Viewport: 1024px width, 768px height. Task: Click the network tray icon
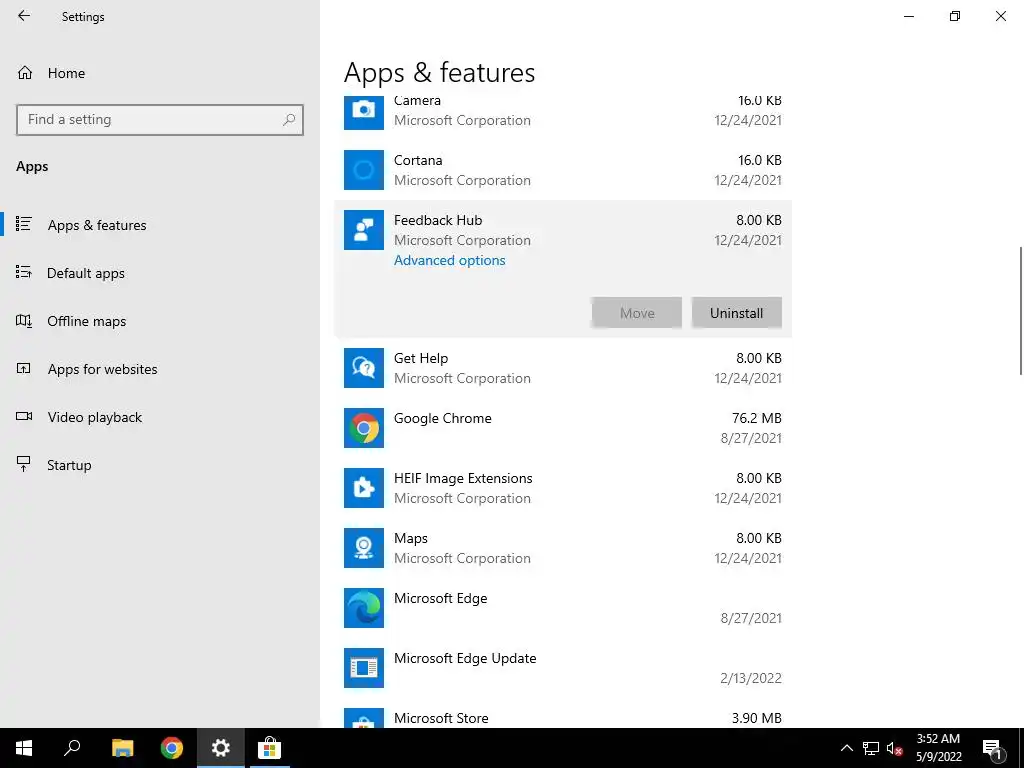[871, 748]
